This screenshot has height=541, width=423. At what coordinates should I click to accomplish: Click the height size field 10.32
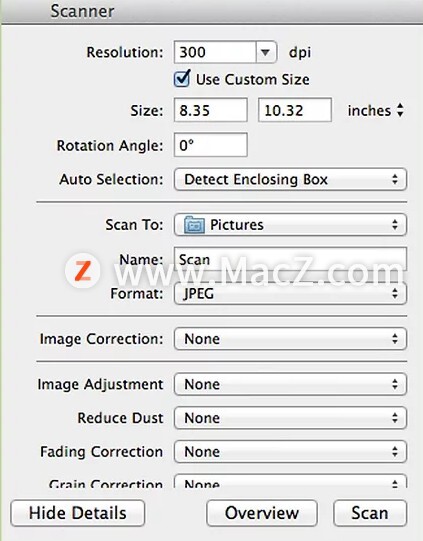coord(295,110)
